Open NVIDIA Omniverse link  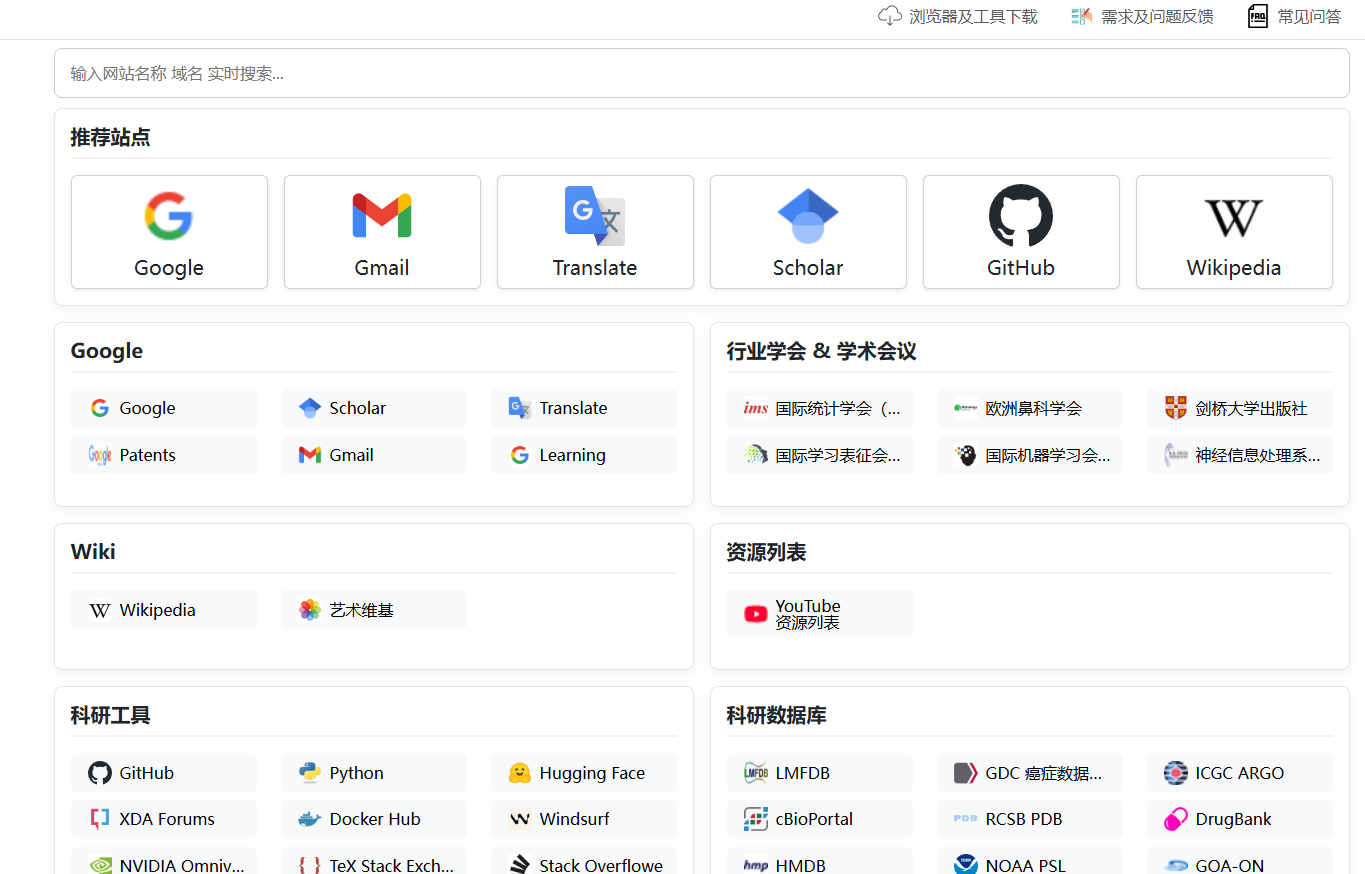[x=164, y=861]
